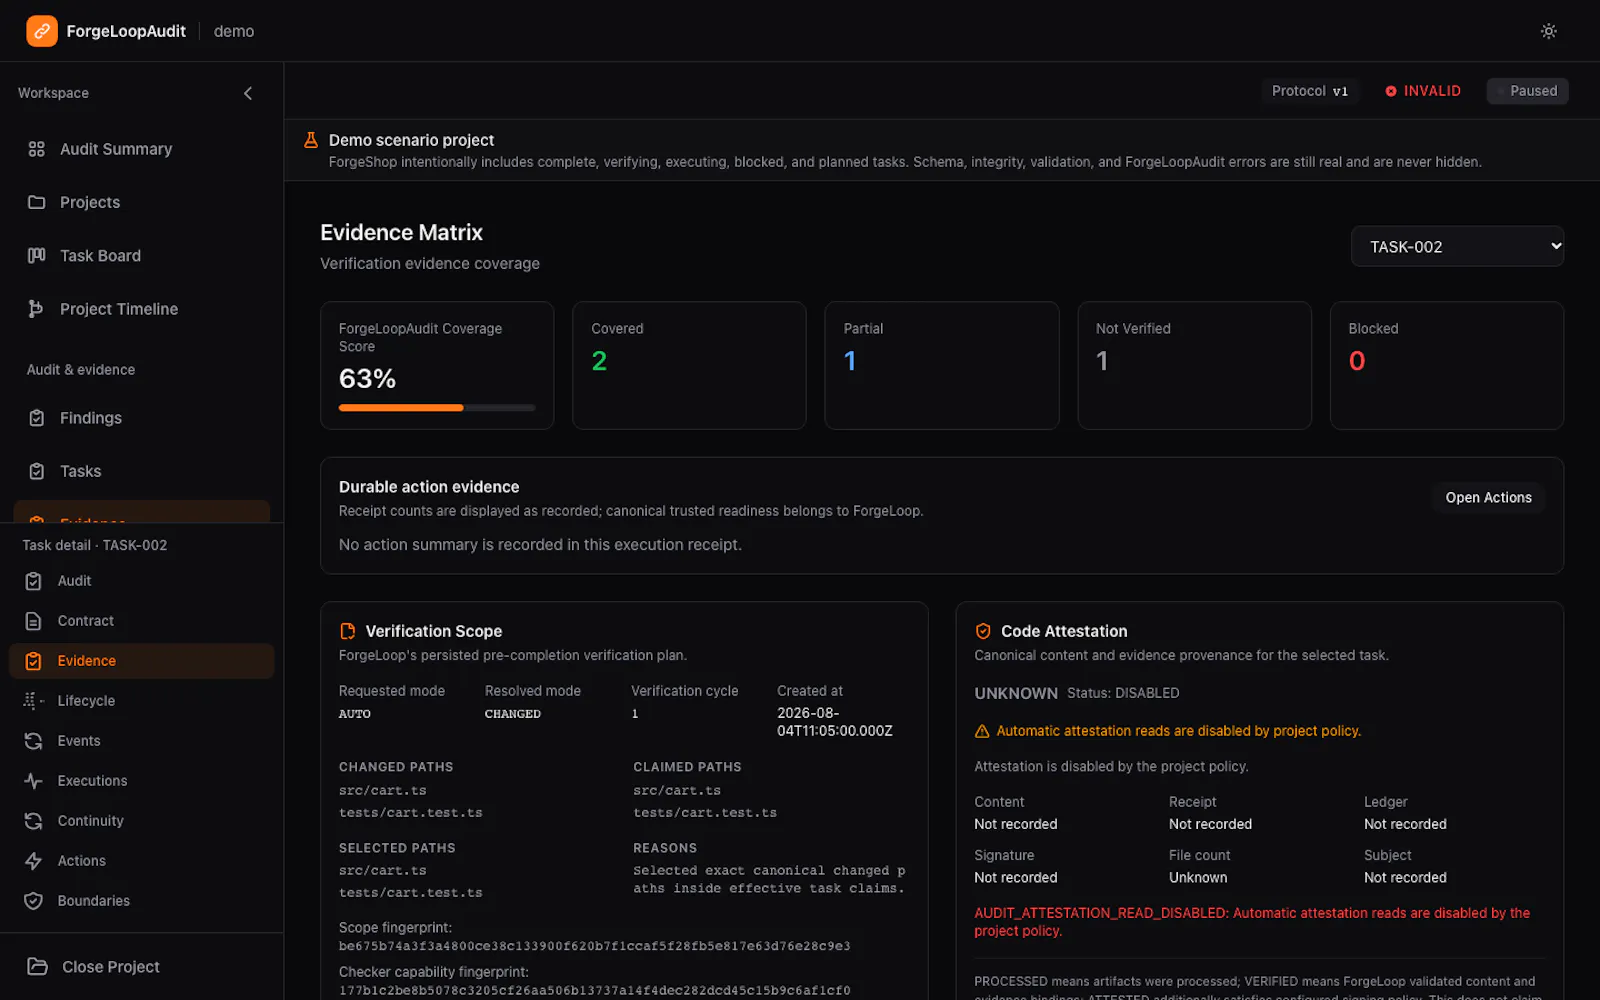Click the "Status: DISABLED" text

coord(1123,693)
